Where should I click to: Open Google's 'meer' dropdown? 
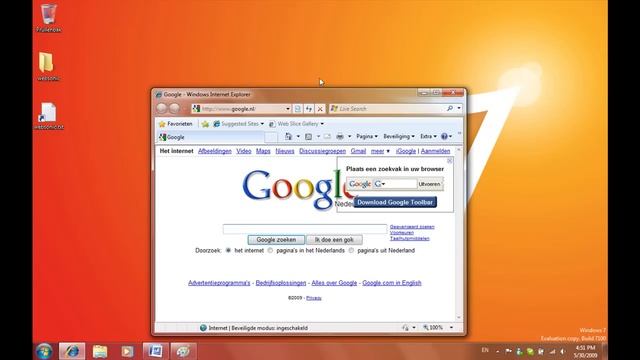click(380, 151)
